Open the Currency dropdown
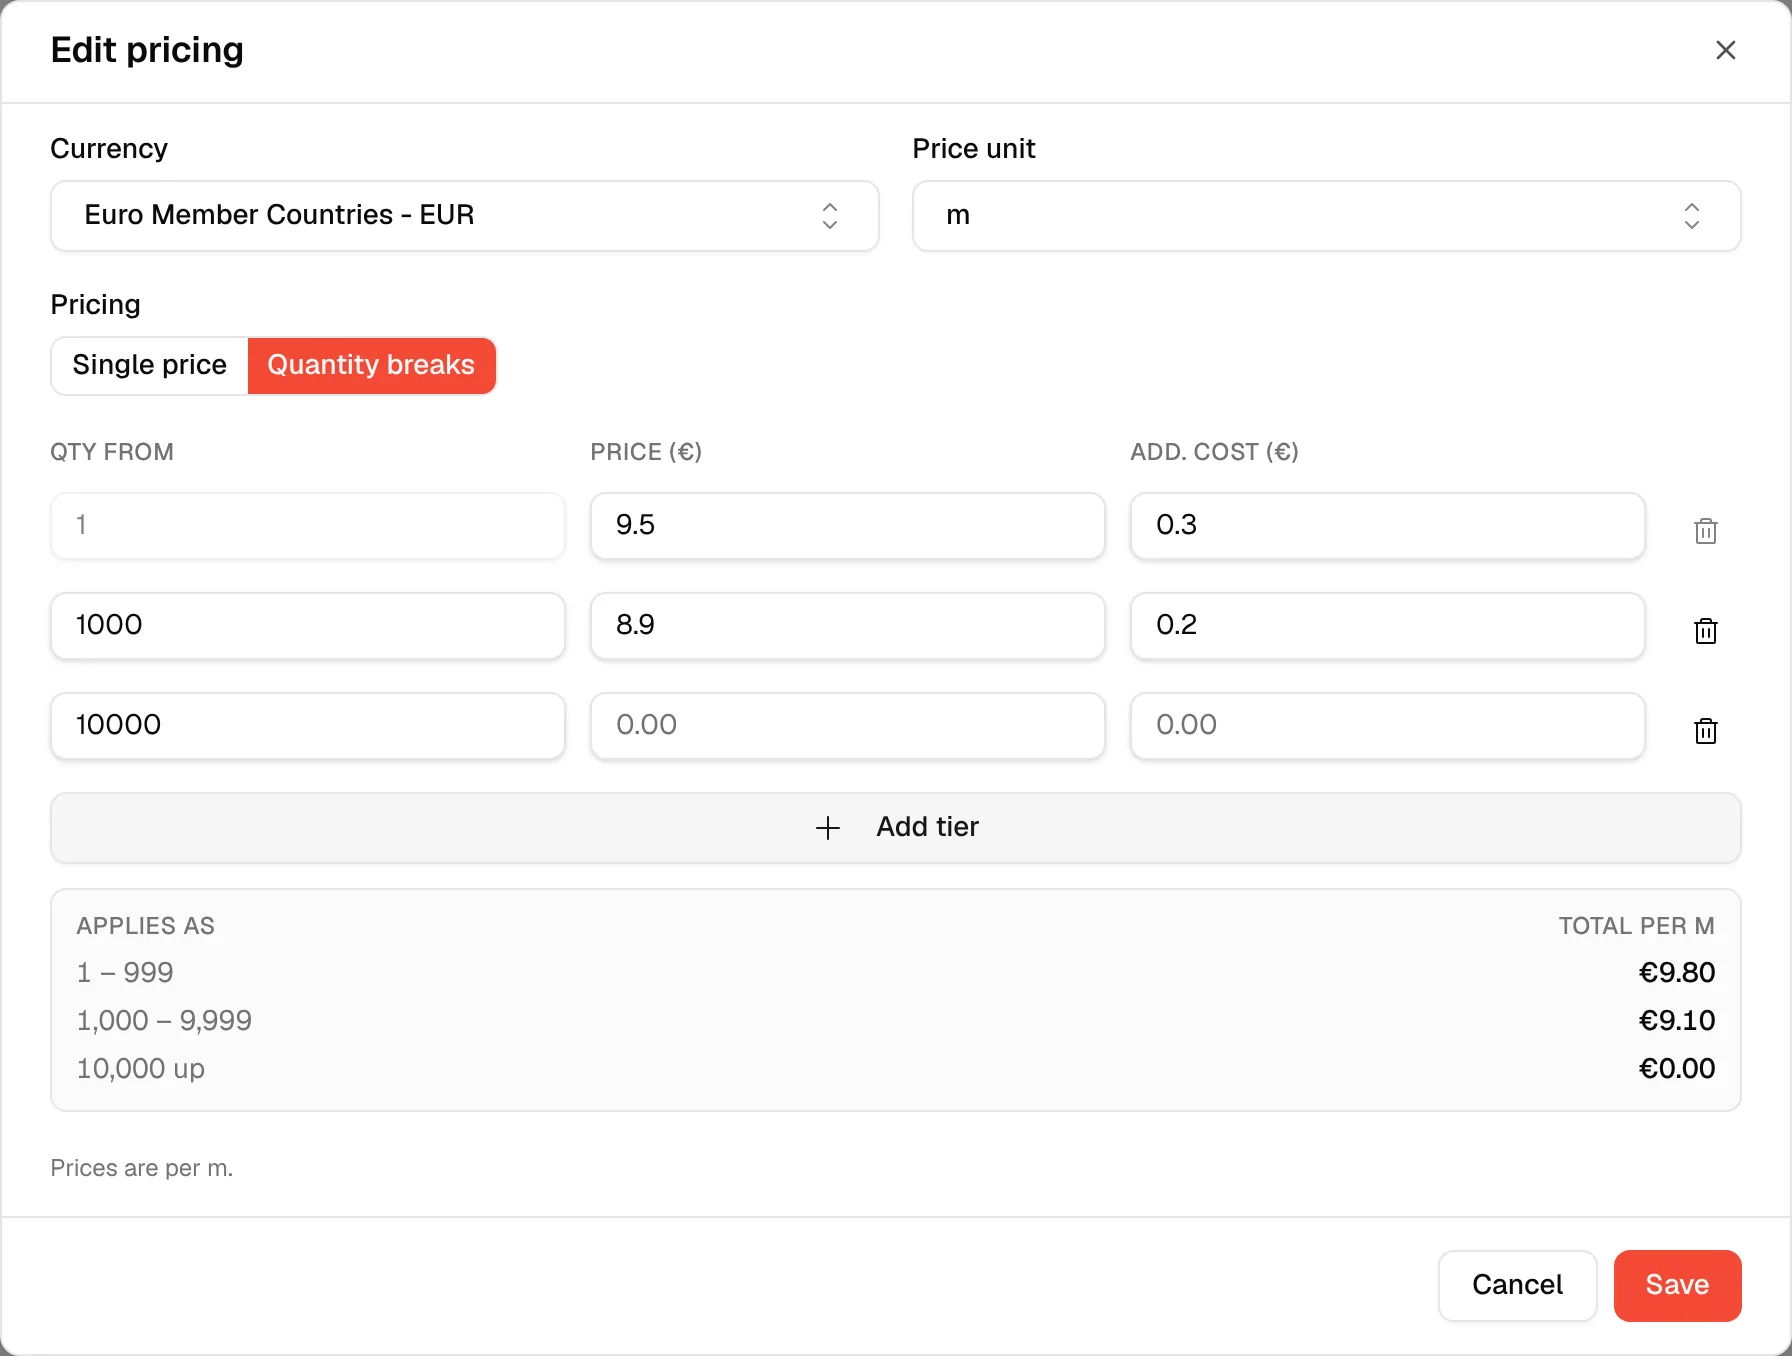Image resolution: width=1792 pixels, height=1356 pixels. pyautogui.click(x=465, y=216)
